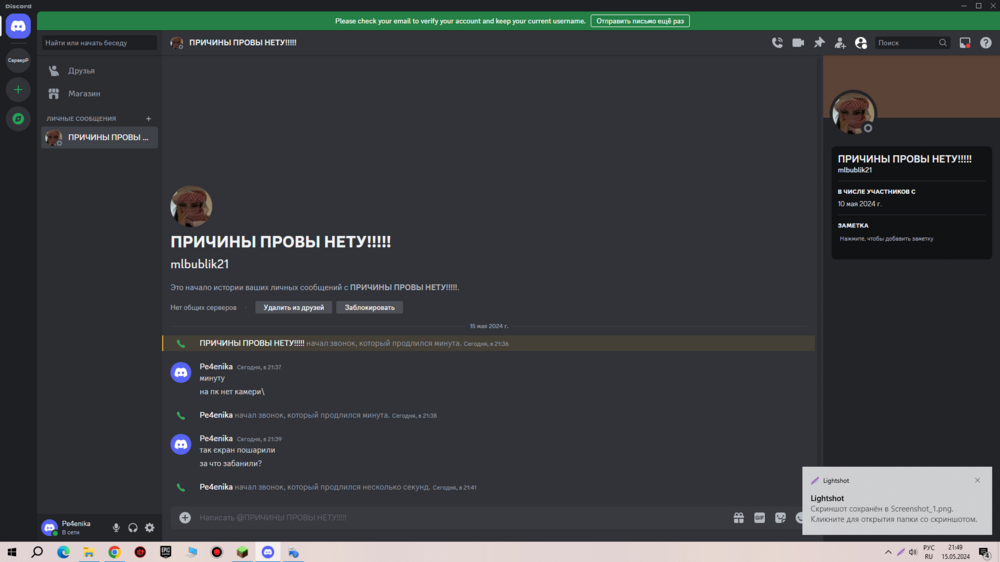Click Lightshot feather tray icon
This screenshot has width=1000, height=562.
coord(901,552)
